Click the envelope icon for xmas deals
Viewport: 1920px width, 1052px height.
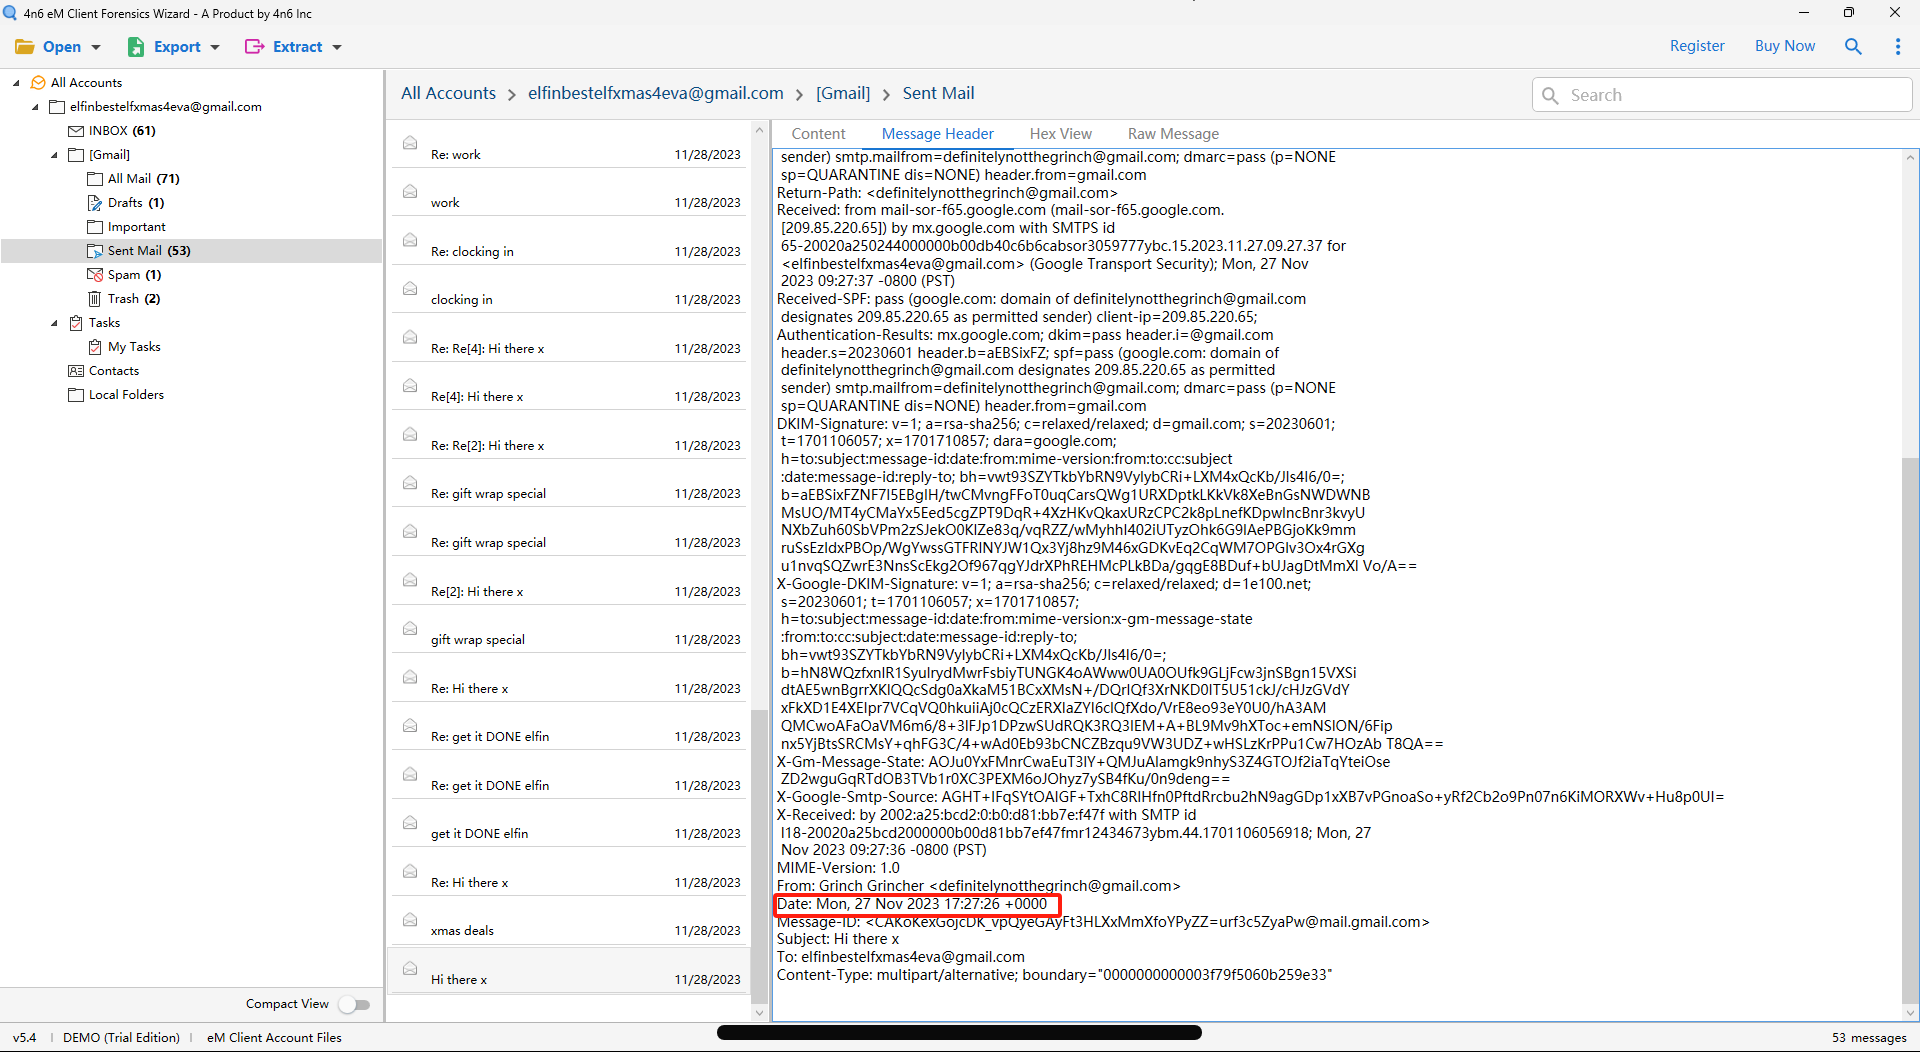[x=410, y=919]
